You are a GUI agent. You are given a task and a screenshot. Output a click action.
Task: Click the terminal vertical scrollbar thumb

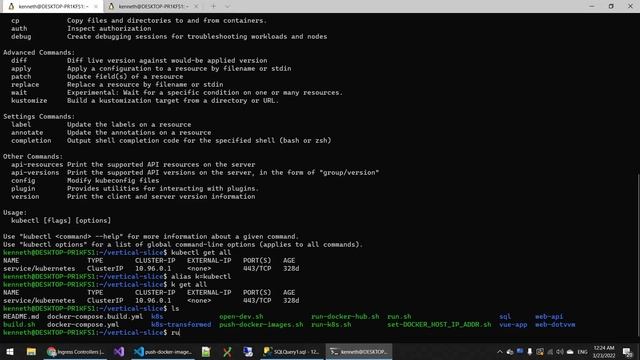click(x=638, y=255)
